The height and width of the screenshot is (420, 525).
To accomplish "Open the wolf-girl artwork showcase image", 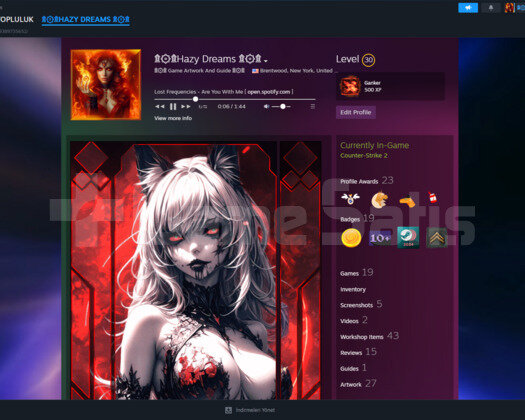I will pyautogui.click(x=173, y=271).
